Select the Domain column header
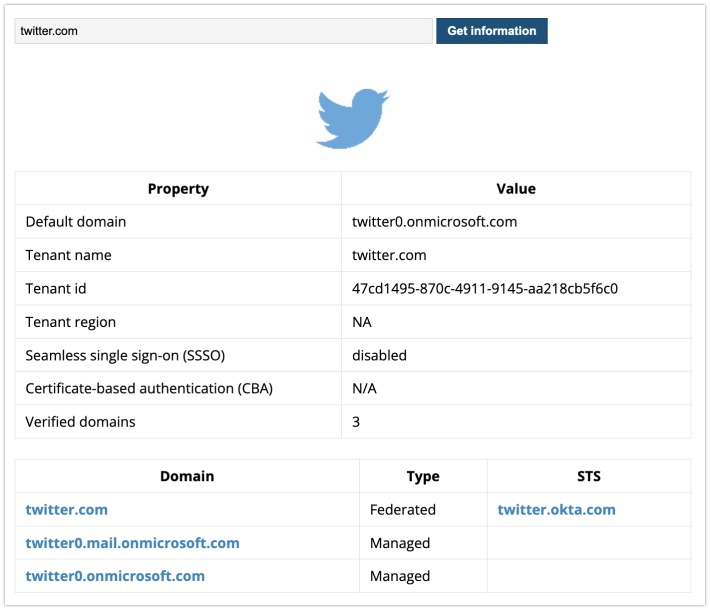This screenshot has height=610, width=710. tap(187, 476)
